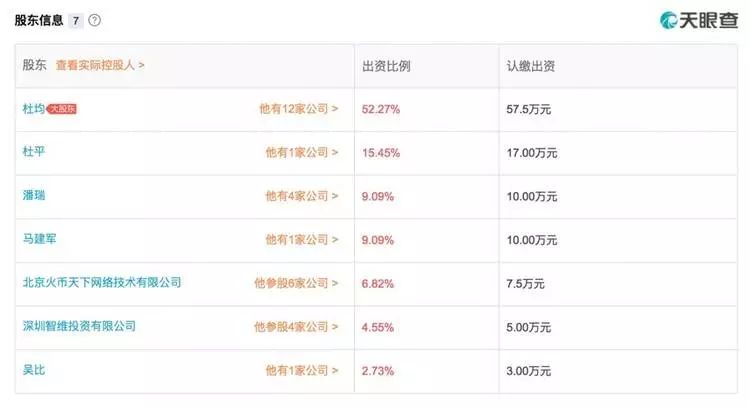Open shareholder 潘瑞 profile

(34, 195)
